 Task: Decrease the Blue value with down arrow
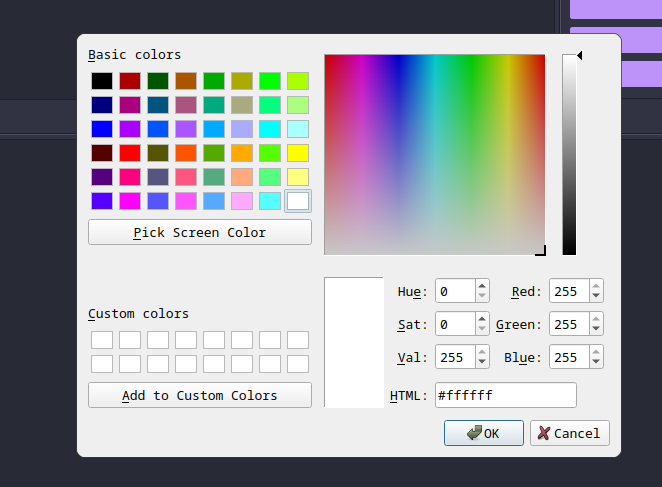coord(596,362)
